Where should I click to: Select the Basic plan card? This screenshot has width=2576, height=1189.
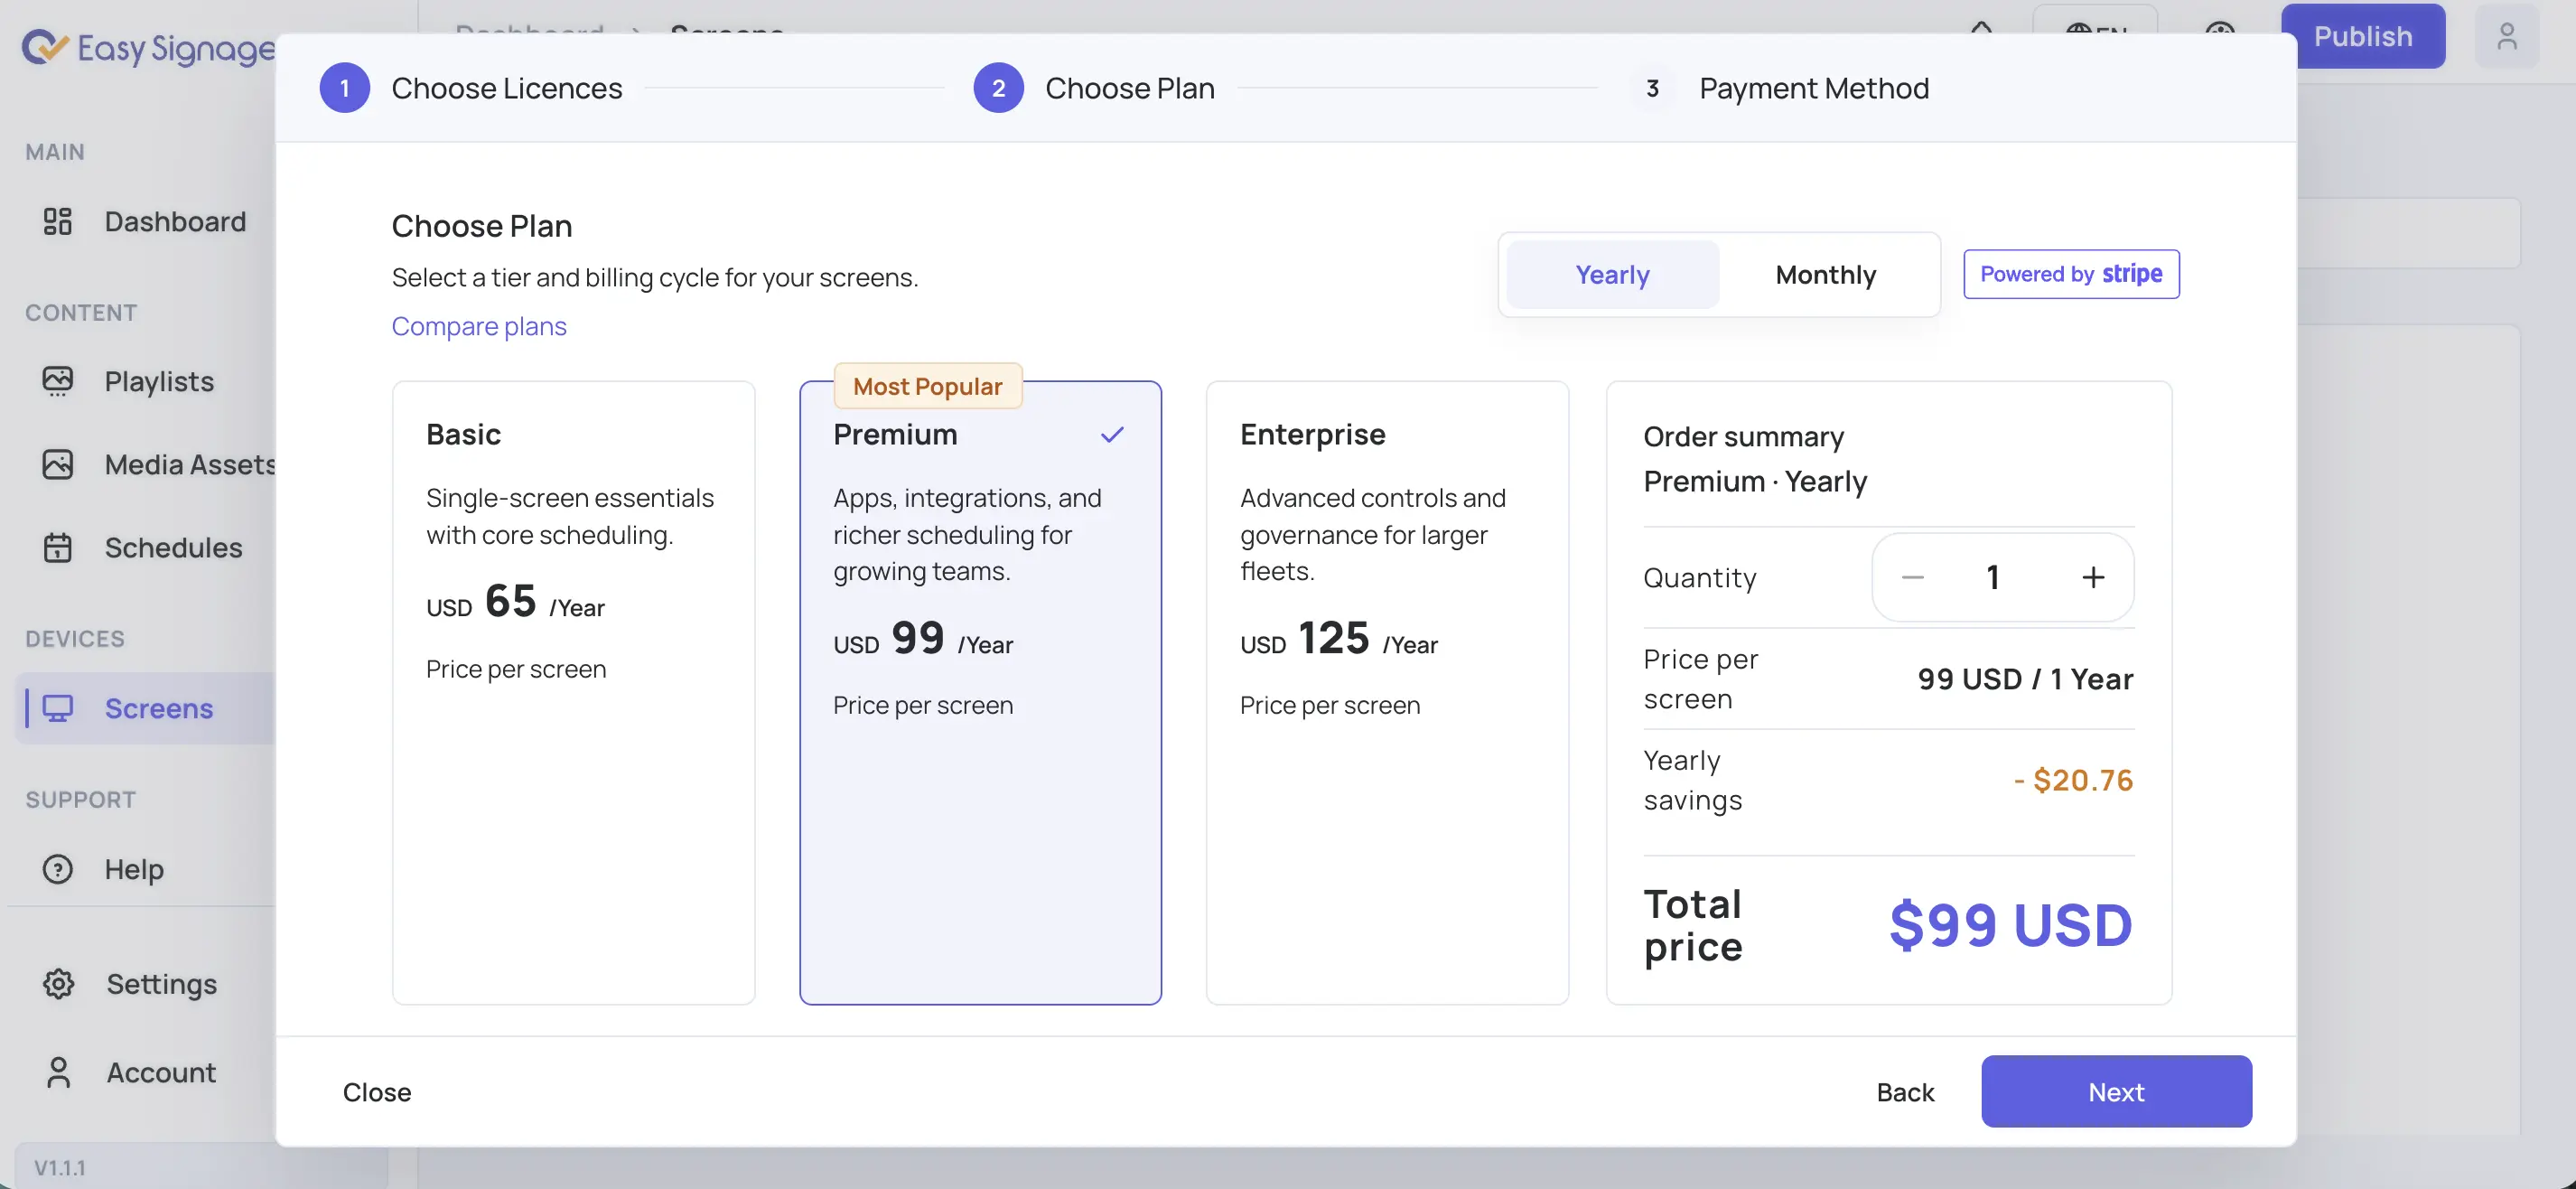[573, 692]
